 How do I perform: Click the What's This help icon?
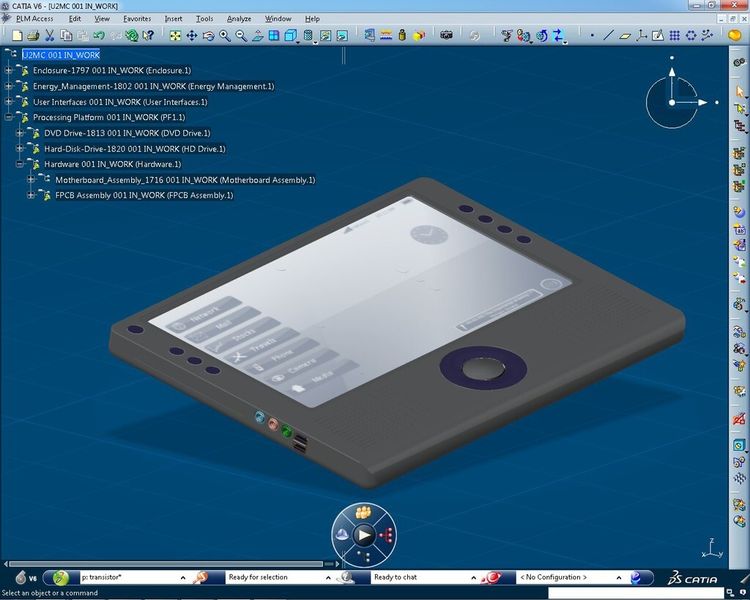point(148,35)
